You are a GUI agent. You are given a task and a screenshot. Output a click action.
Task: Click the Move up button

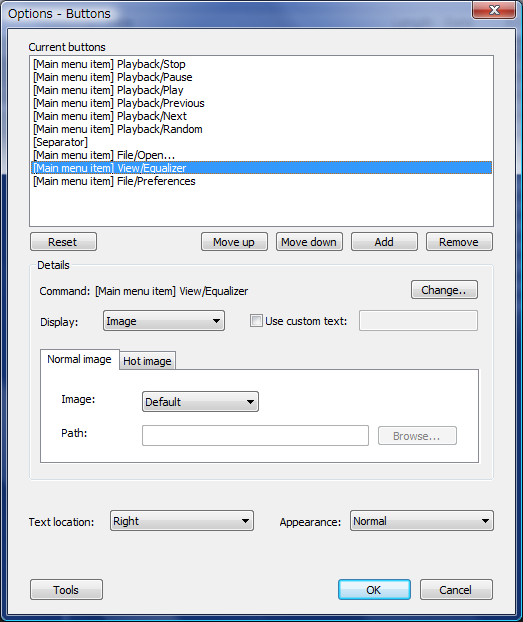pos(234,242)
